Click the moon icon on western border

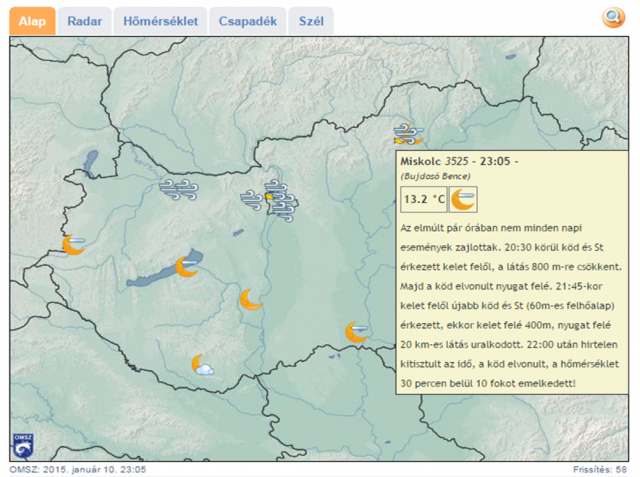pyautogui.click(x=74, y=244)
